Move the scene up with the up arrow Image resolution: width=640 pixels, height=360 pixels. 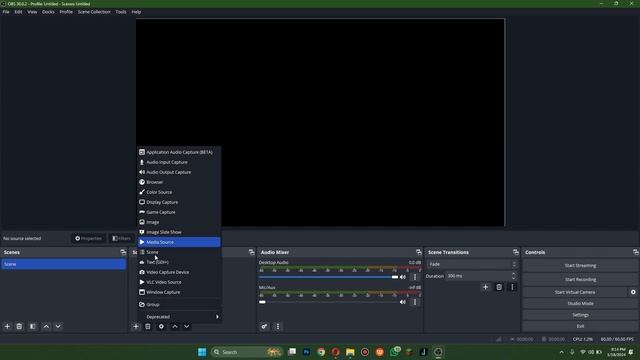click(46, 327)
